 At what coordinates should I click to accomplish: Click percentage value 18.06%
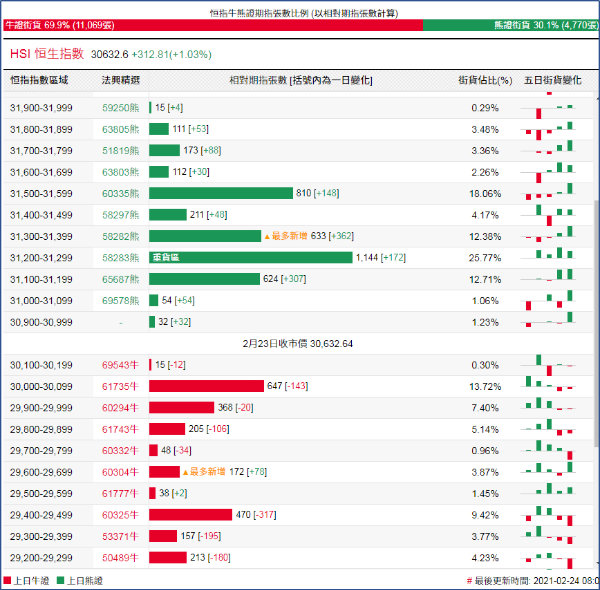(485, 194)
